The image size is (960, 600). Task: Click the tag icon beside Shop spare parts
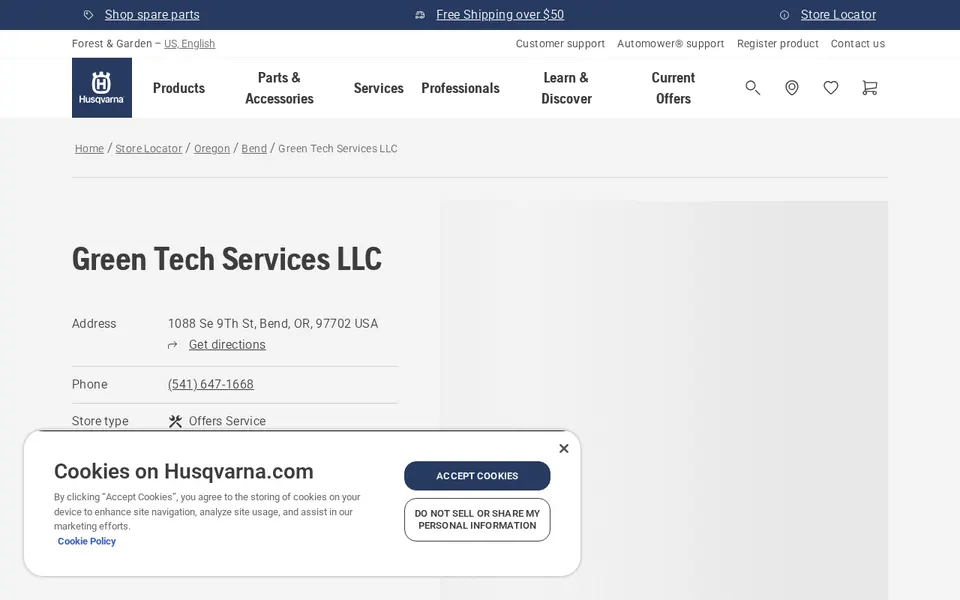tap(88, 15)
